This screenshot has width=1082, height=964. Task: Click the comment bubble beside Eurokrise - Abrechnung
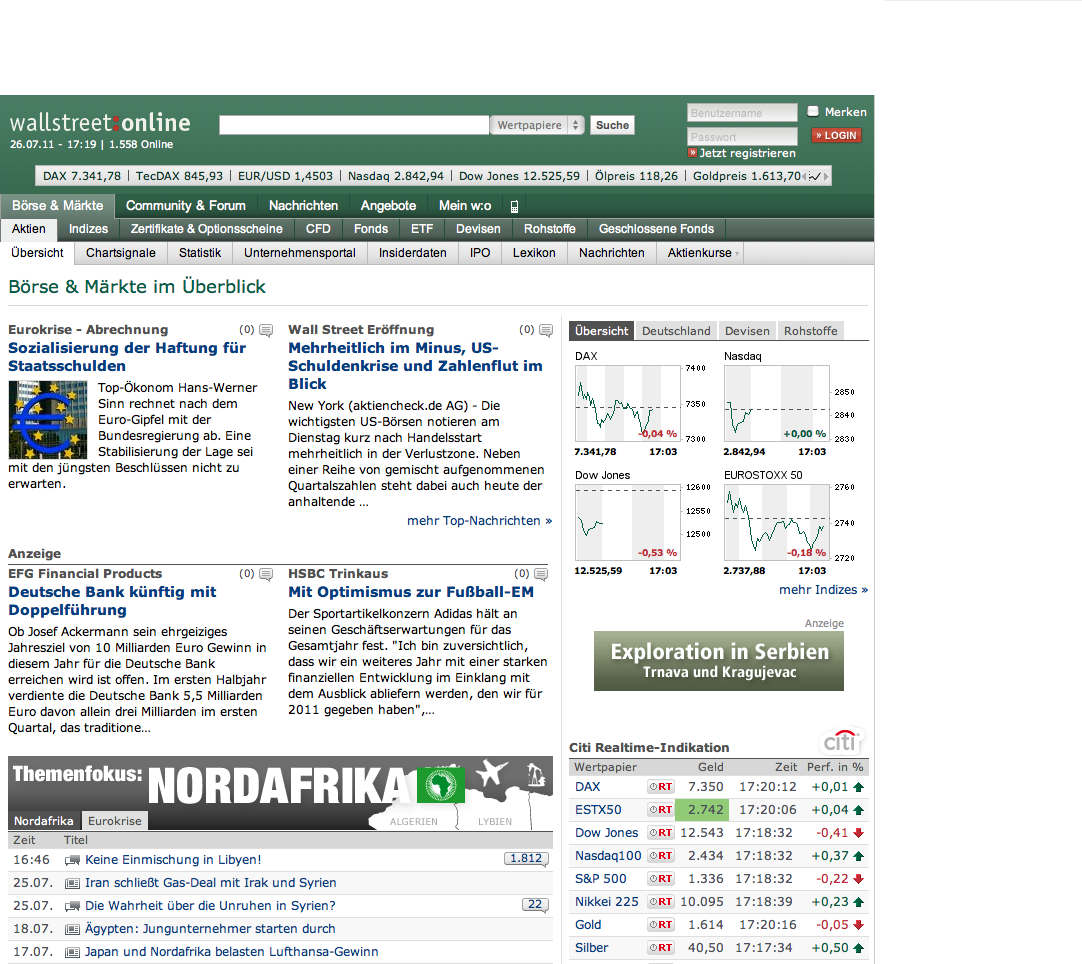[x=266, y=331]
